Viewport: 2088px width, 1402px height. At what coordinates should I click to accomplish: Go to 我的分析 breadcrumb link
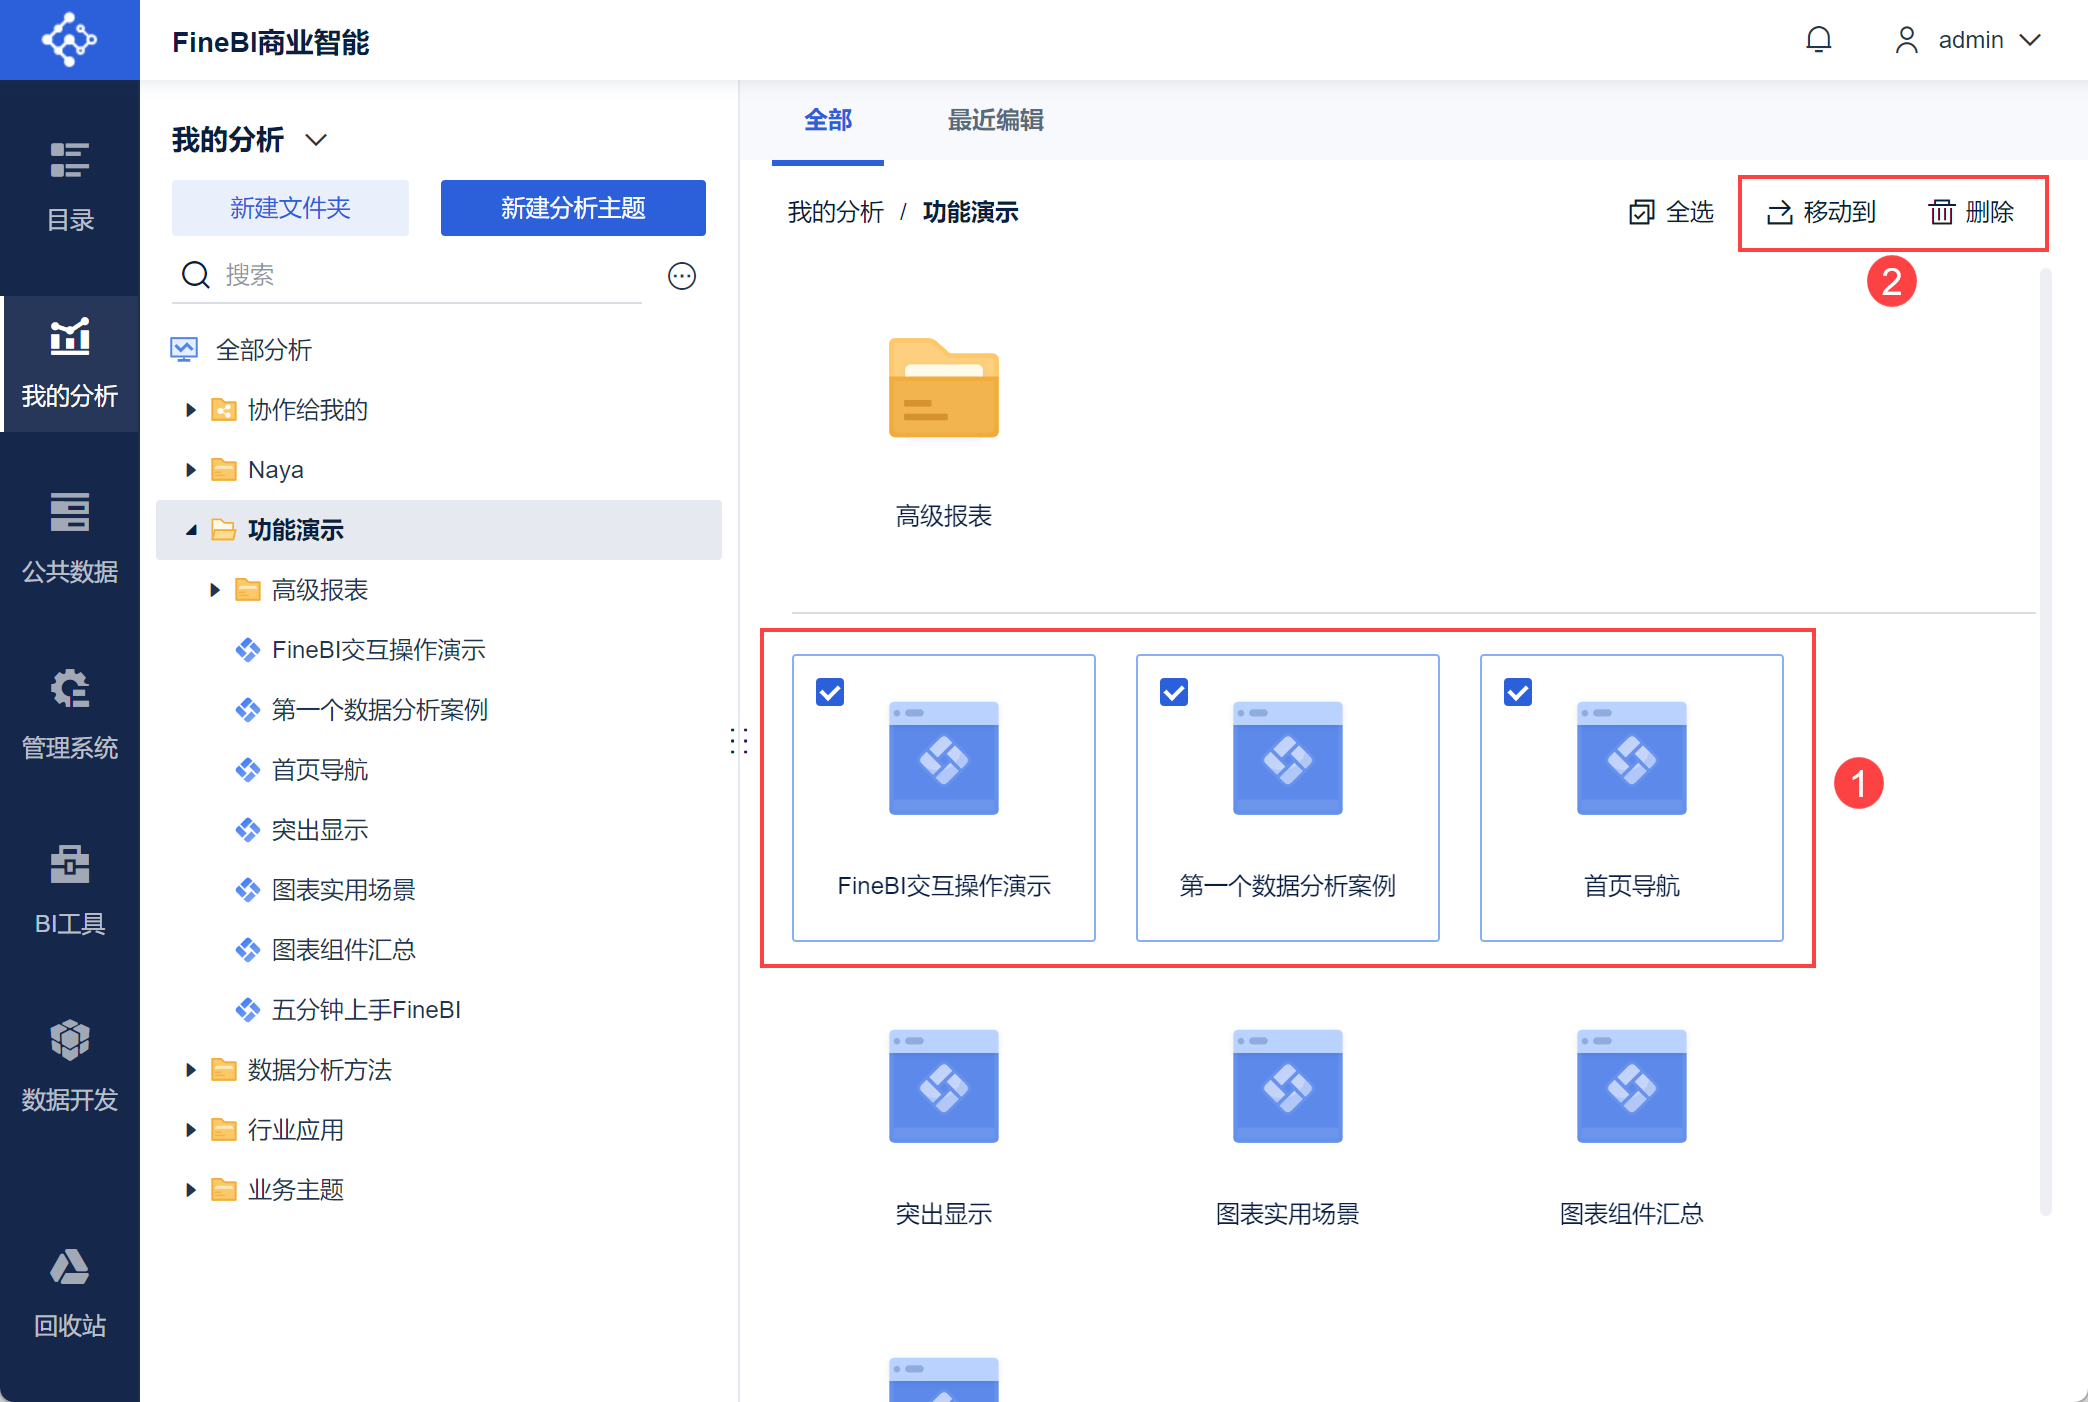point(836,212)
